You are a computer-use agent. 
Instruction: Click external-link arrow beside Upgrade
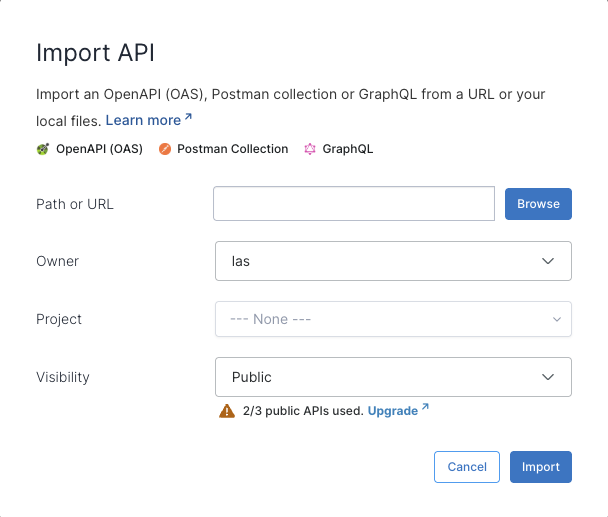(425, 408)
